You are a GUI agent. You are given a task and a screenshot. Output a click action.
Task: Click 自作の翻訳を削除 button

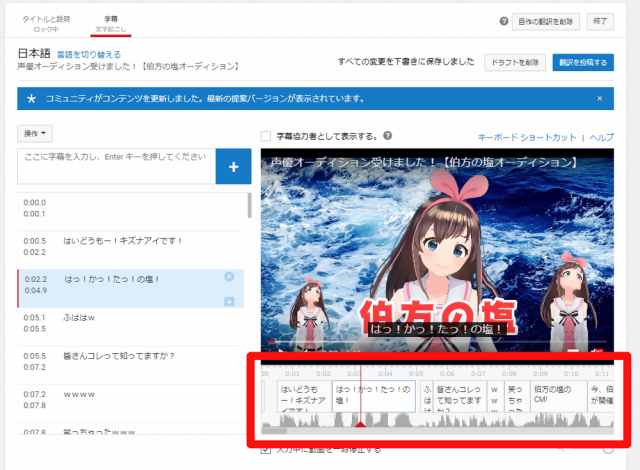coord(546,21)
